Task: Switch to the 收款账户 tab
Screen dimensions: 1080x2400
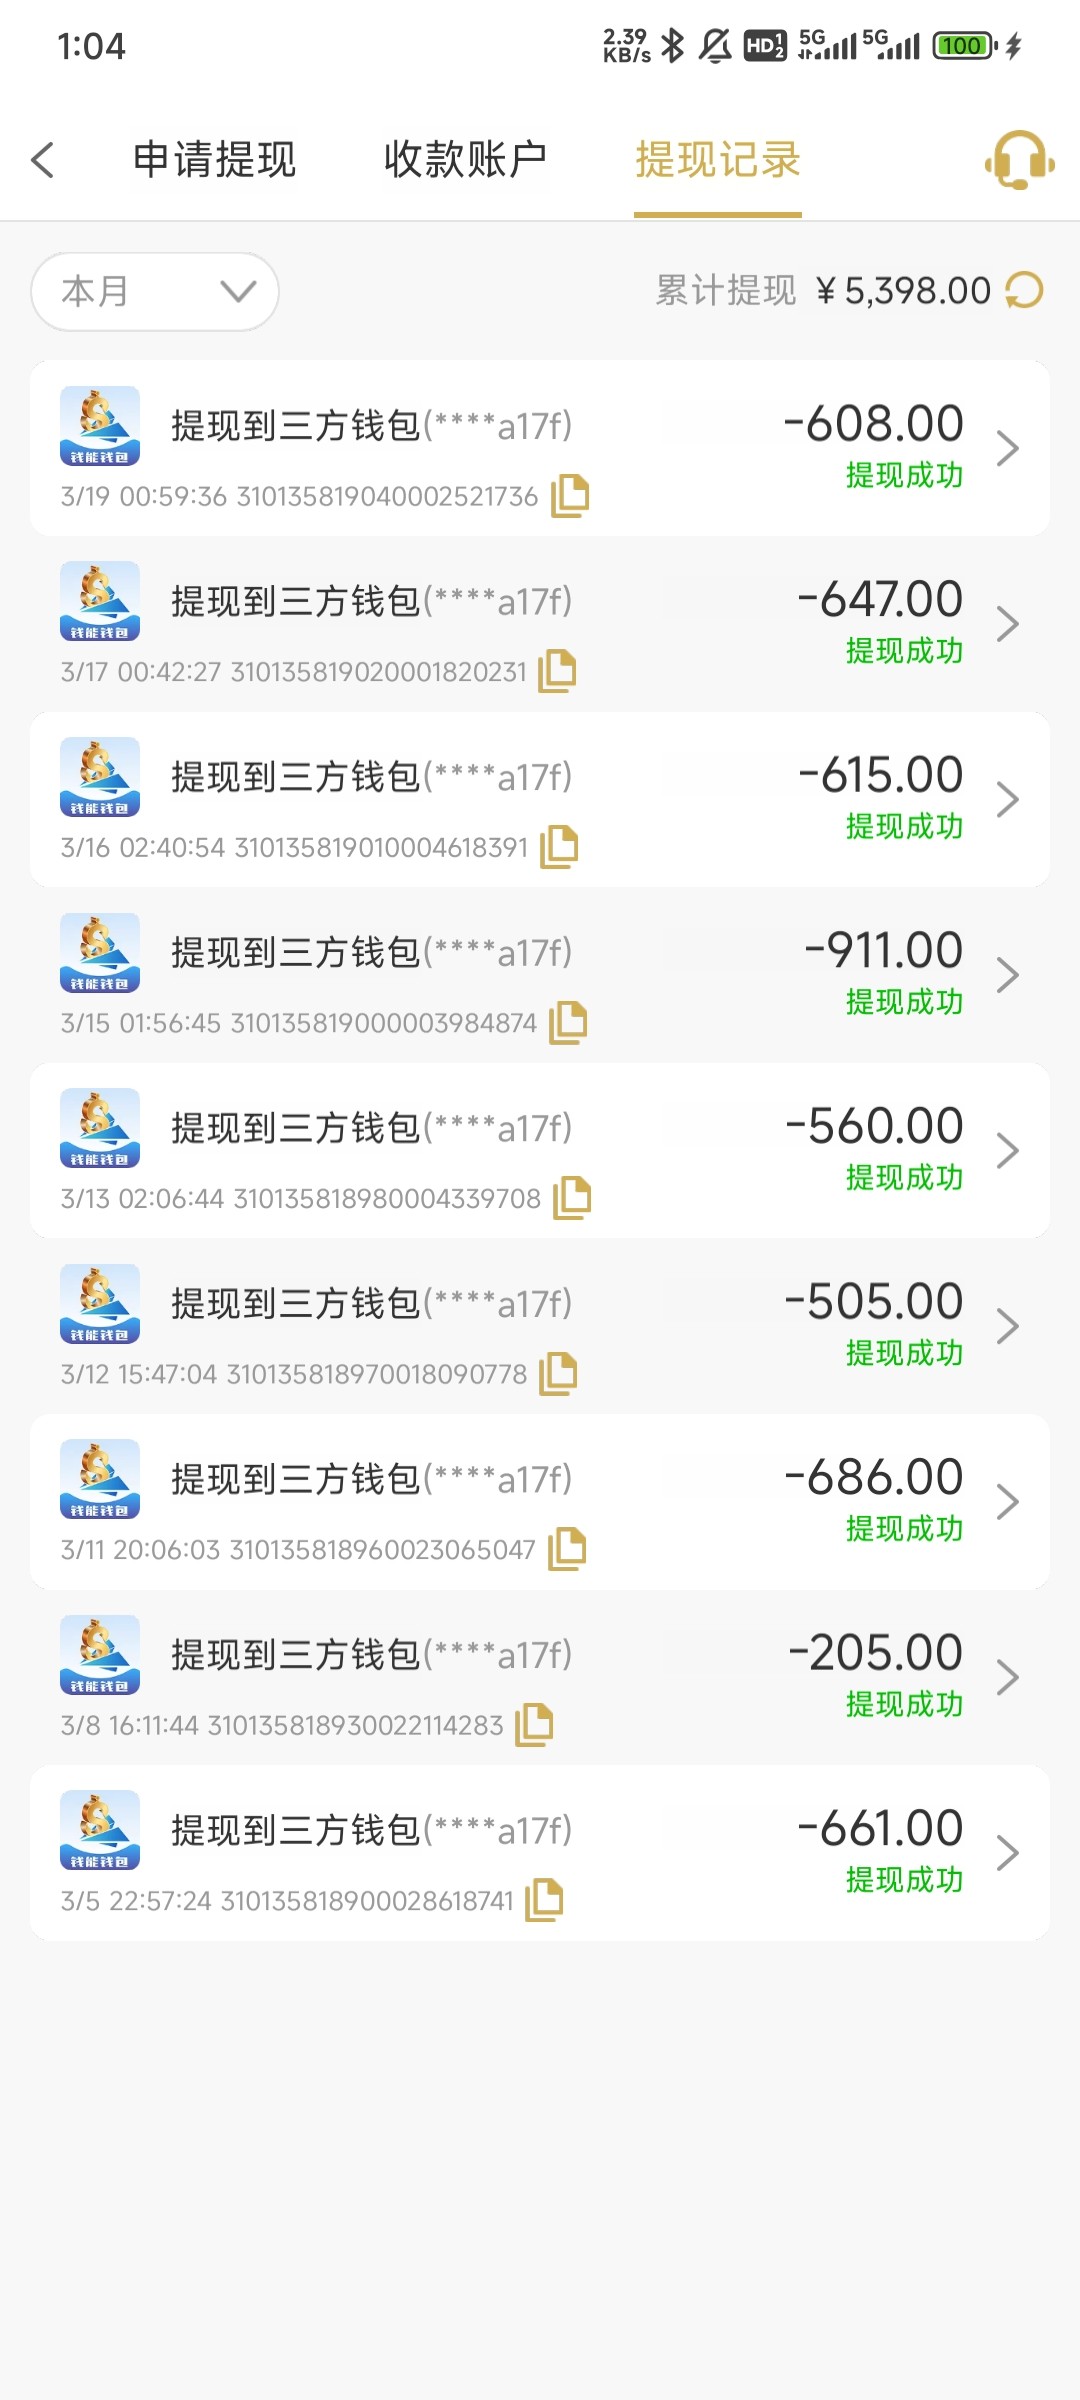Action: point(465,160)
